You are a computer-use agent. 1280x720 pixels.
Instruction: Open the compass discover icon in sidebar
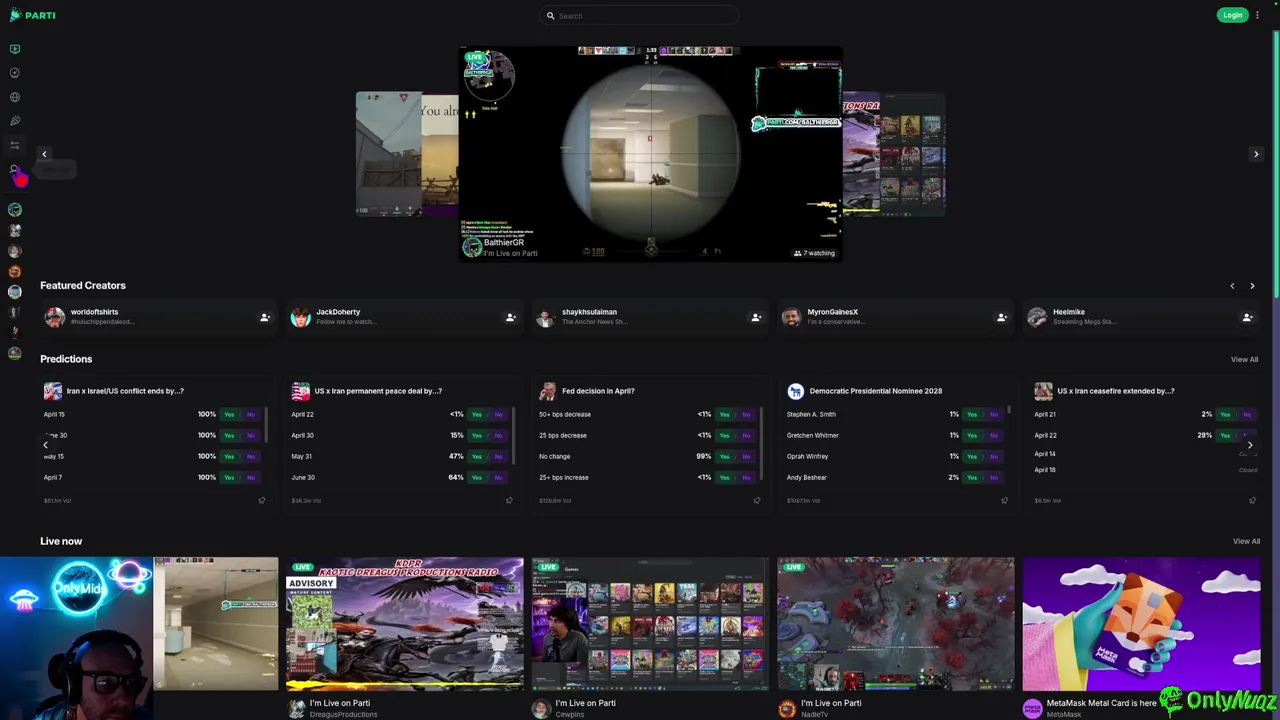[15, 73]
